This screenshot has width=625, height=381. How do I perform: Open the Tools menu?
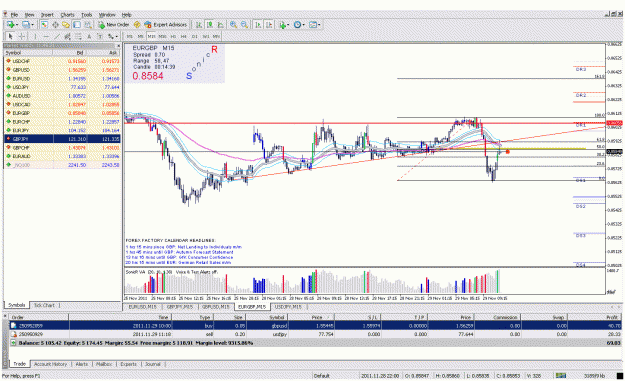(x=86, y=15)
